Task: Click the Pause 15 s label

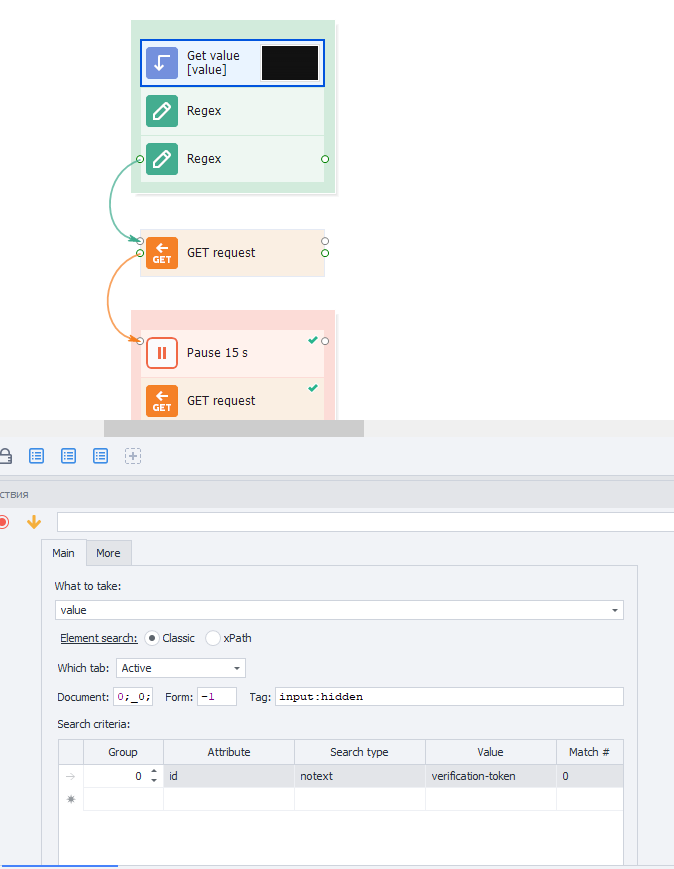Action: 217,353
